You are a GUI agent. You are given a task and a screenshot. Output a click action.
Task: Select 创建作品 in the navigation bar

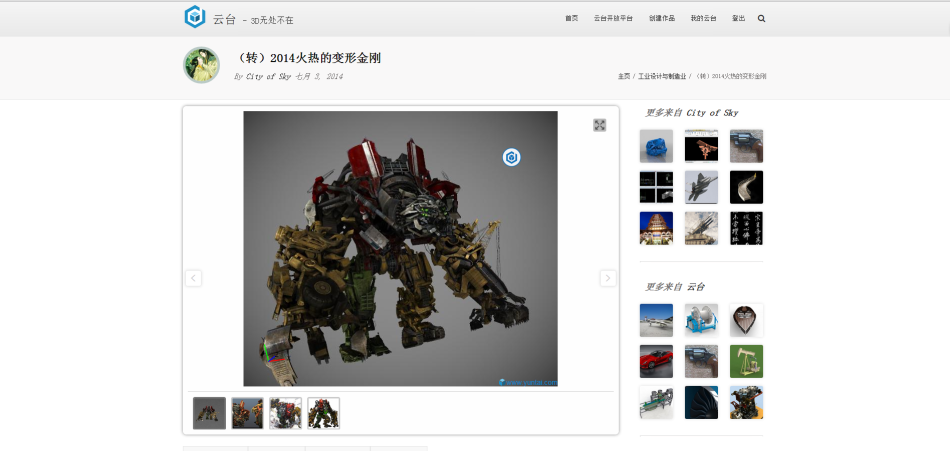click(x=661, y=18)
